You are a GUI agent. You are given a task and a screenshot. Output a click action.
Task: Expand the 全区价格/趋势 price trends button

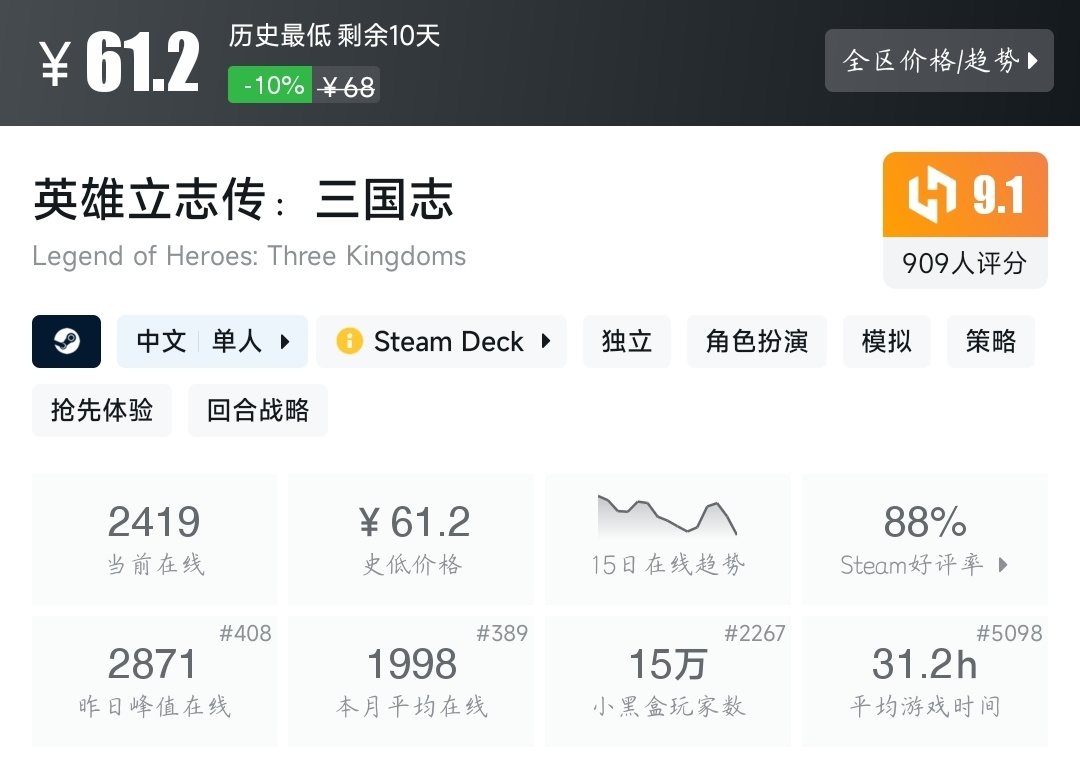(939, 61)
